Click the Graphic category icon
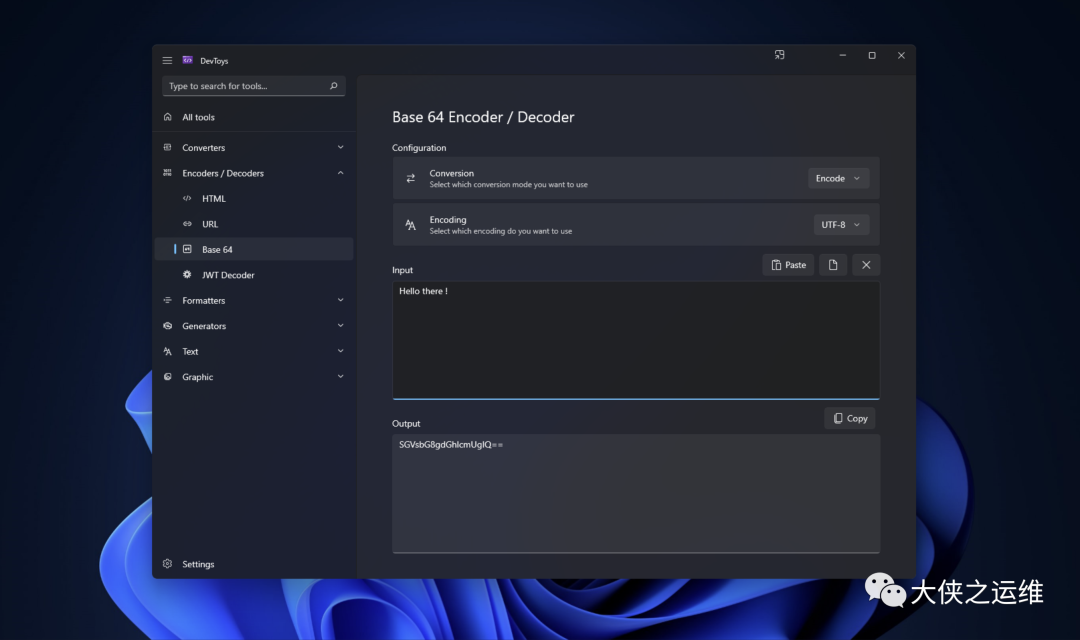This screenshot has width=1080, height=640. click(167, 377)
